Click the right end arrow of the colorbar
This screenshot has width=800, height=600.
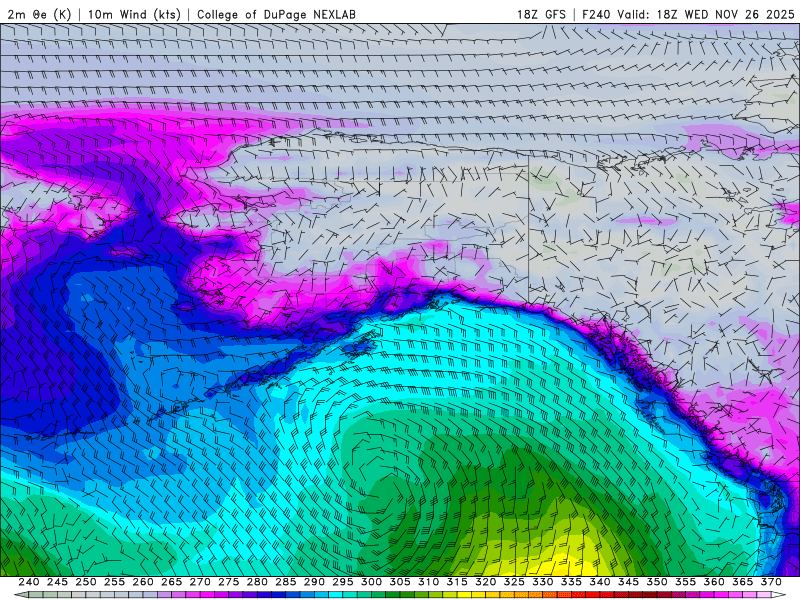click(x=779, y=595)
